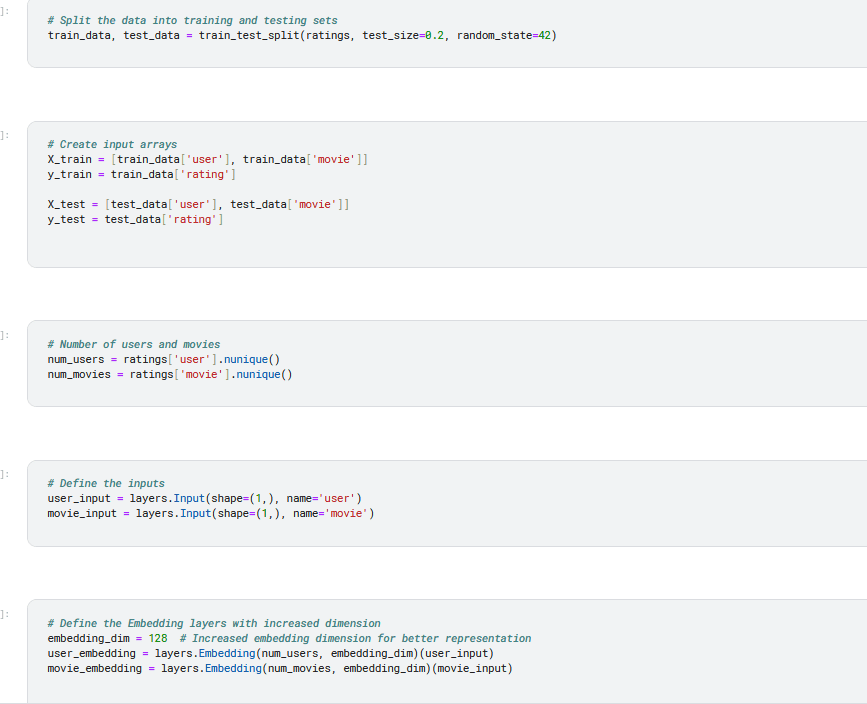Click the embedding_dim value 128

click(158, 638)
